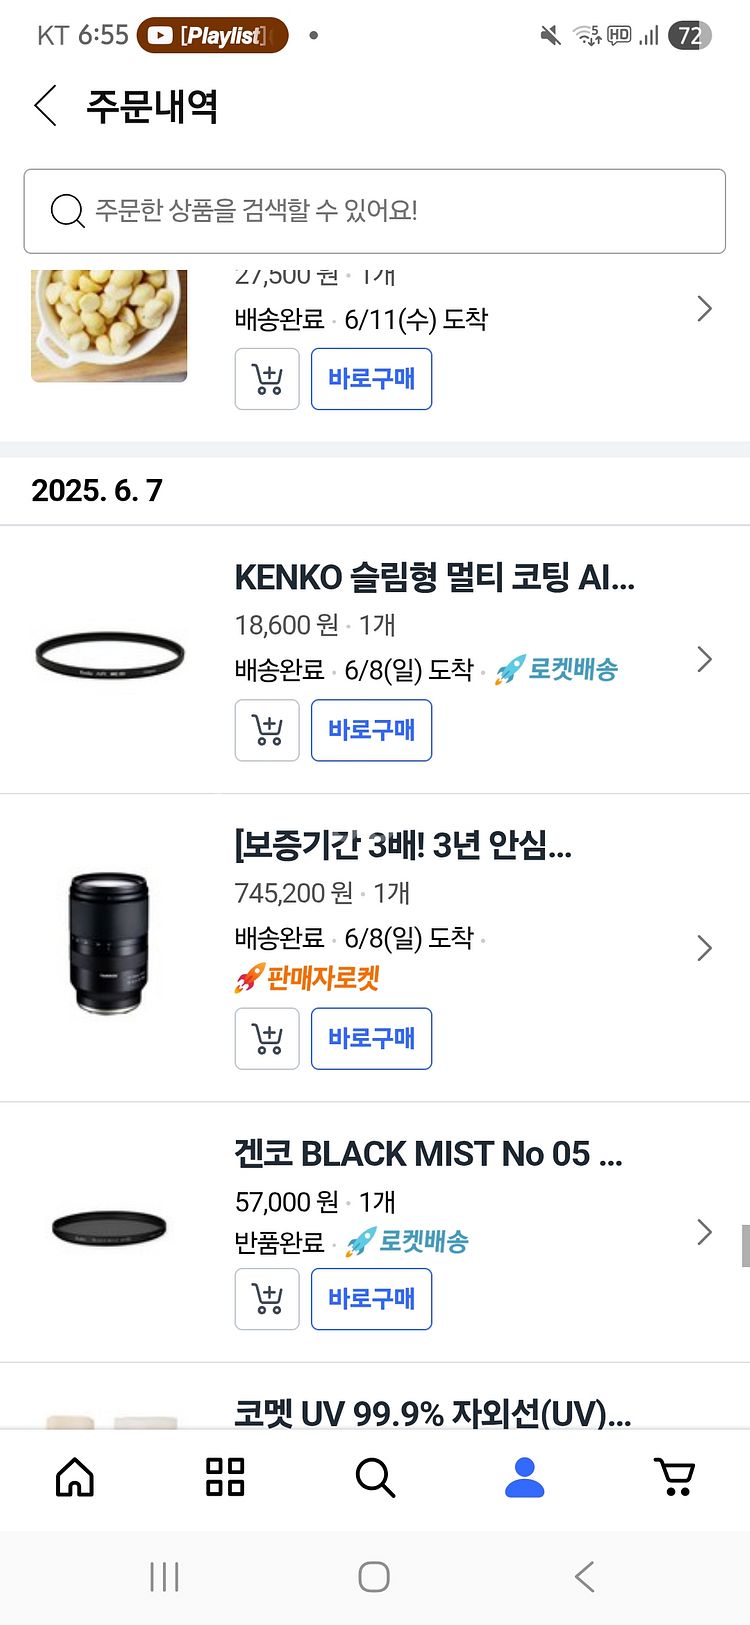The width and height of the screenshot is (750, 1625).
Task: Expand BLACK MIST order details chevron
Action: (704, 1232)
